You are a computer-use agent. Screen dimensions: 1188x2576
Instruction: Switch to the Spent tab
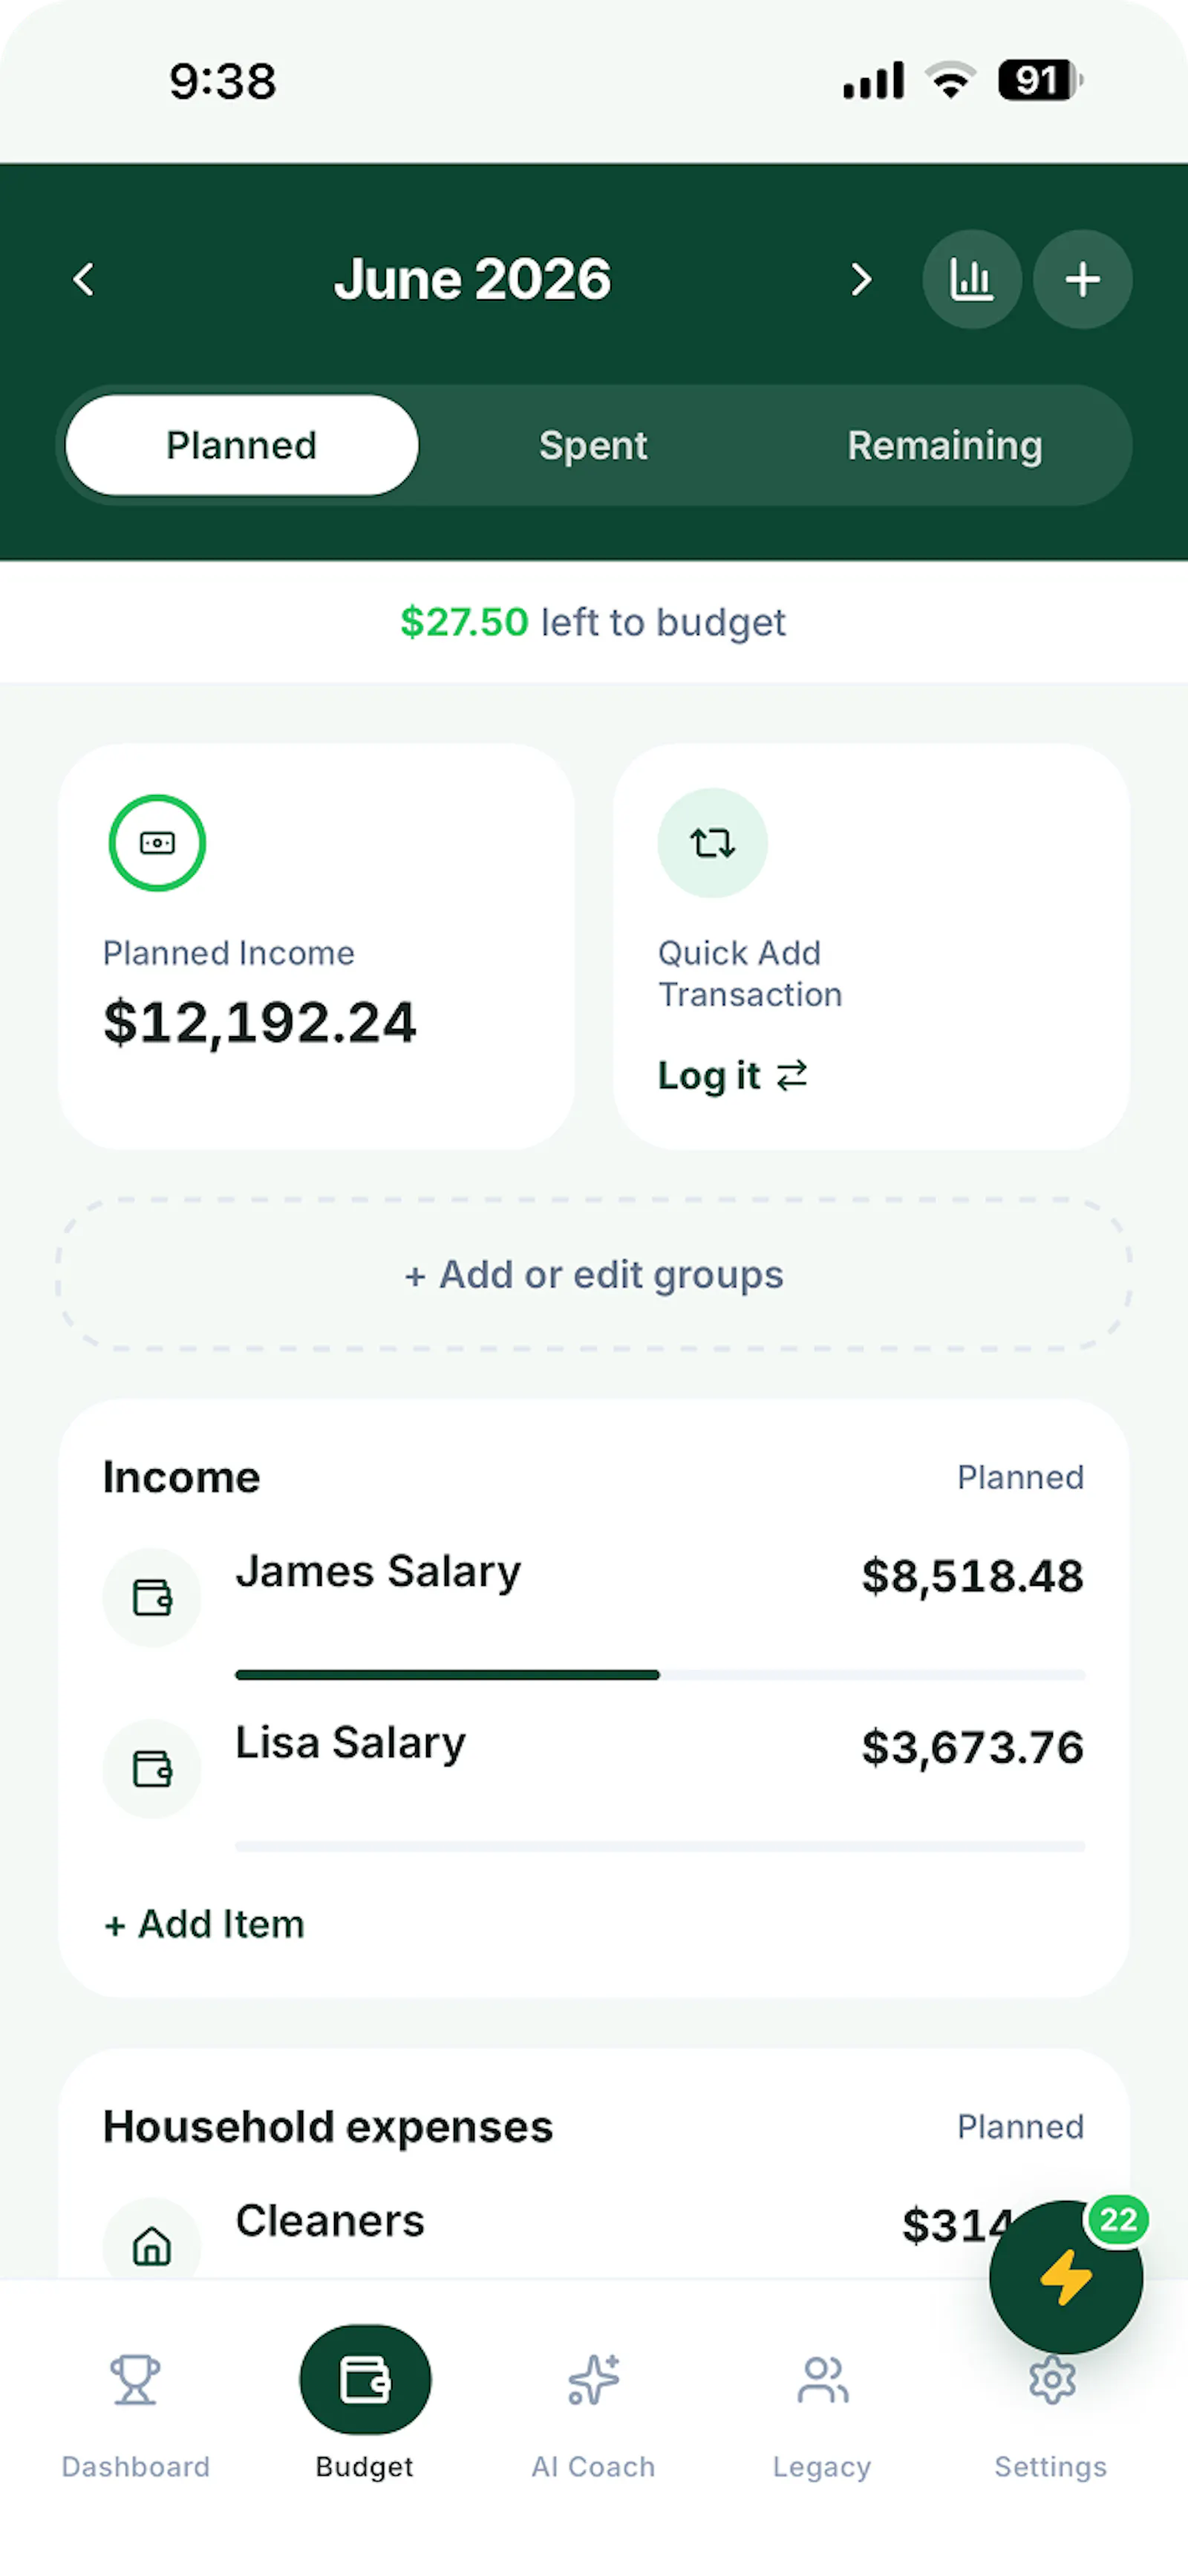tap(593, 445)
